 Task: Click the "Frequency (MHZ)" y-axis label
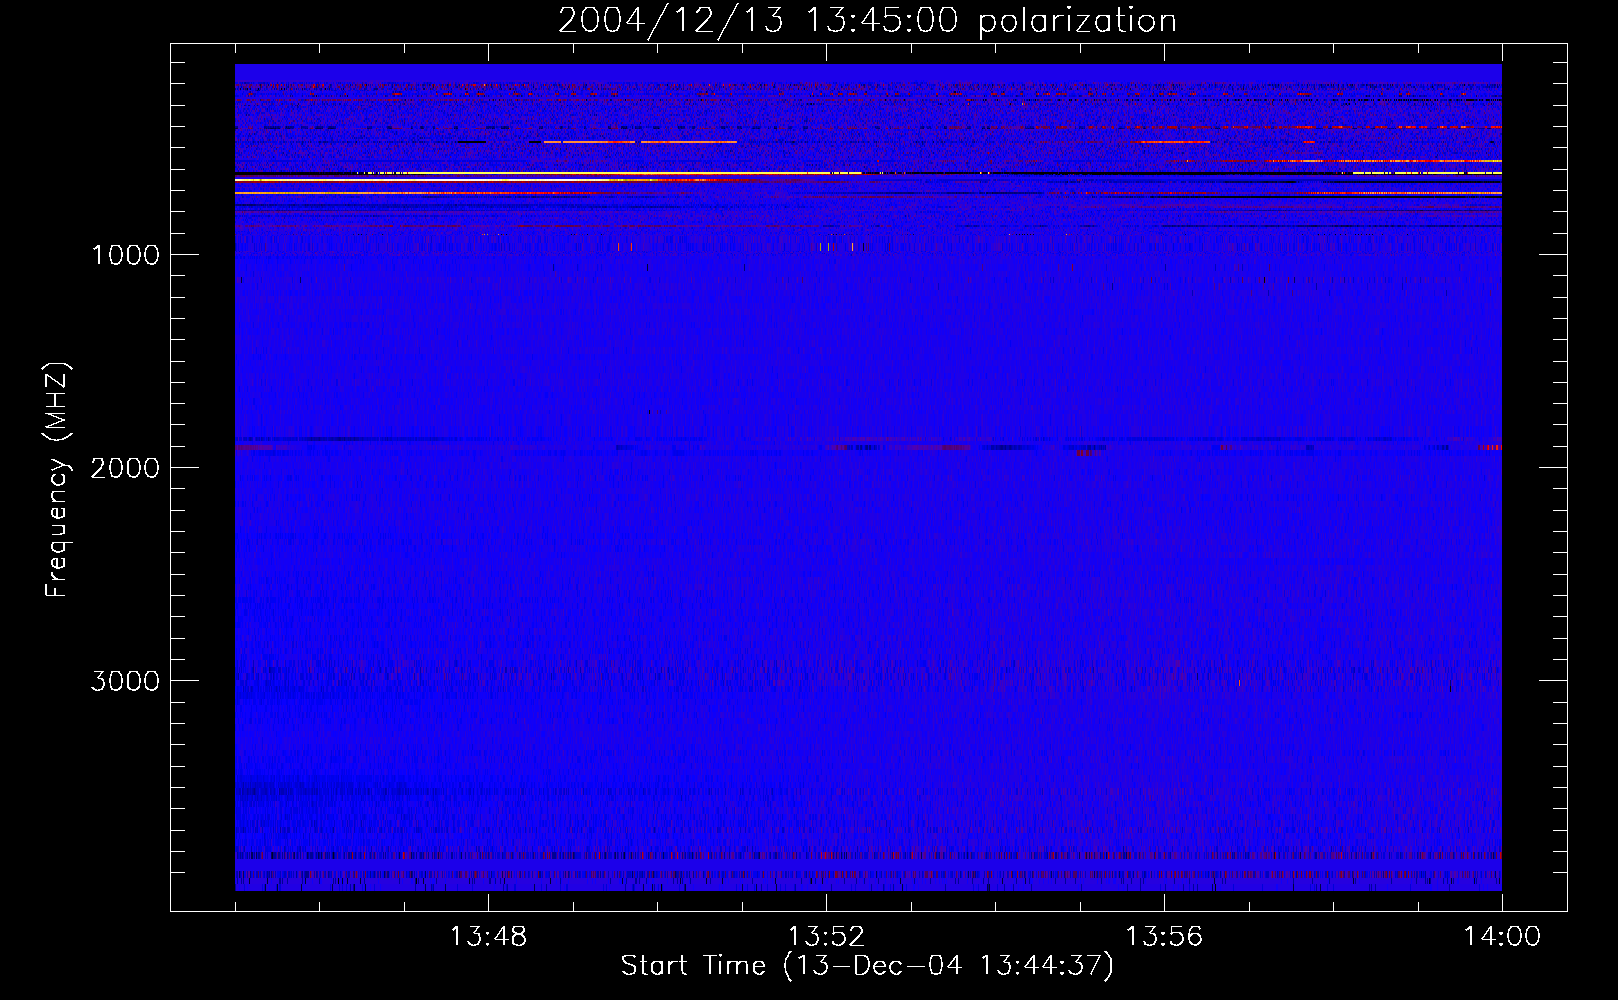pos(57,479)
